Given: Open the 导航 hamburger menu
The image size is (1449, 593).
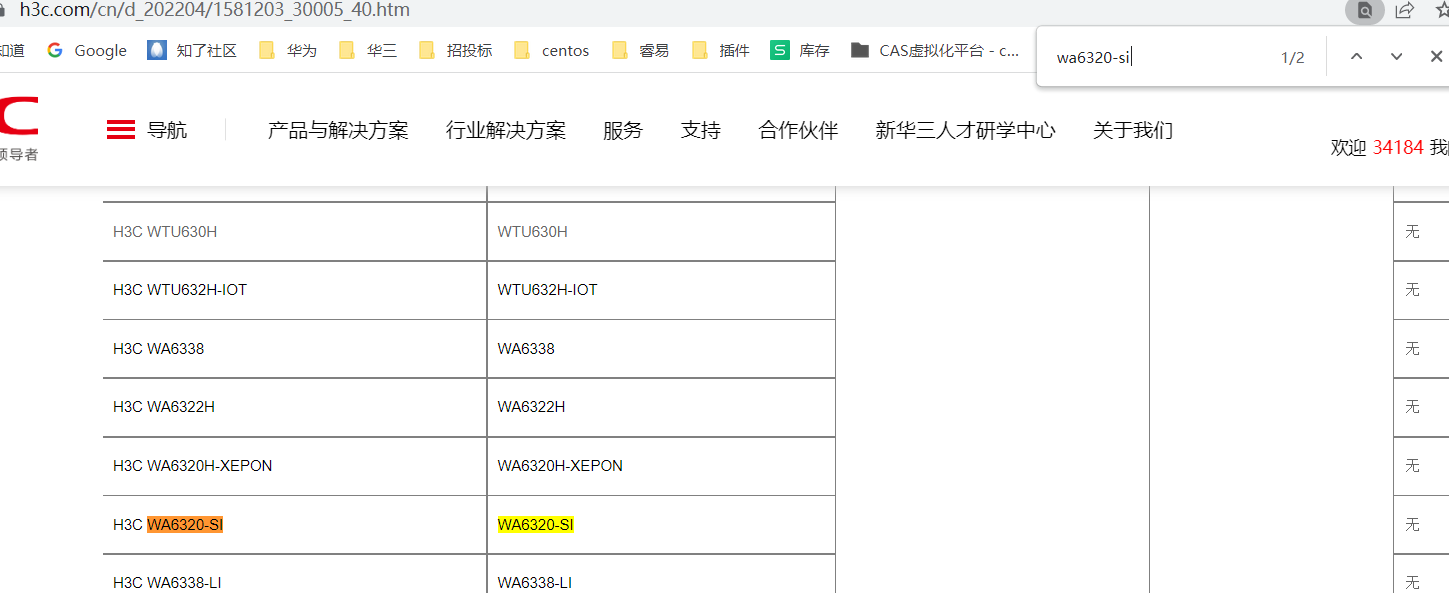Looking at the screenshot, I should (147, 130).
